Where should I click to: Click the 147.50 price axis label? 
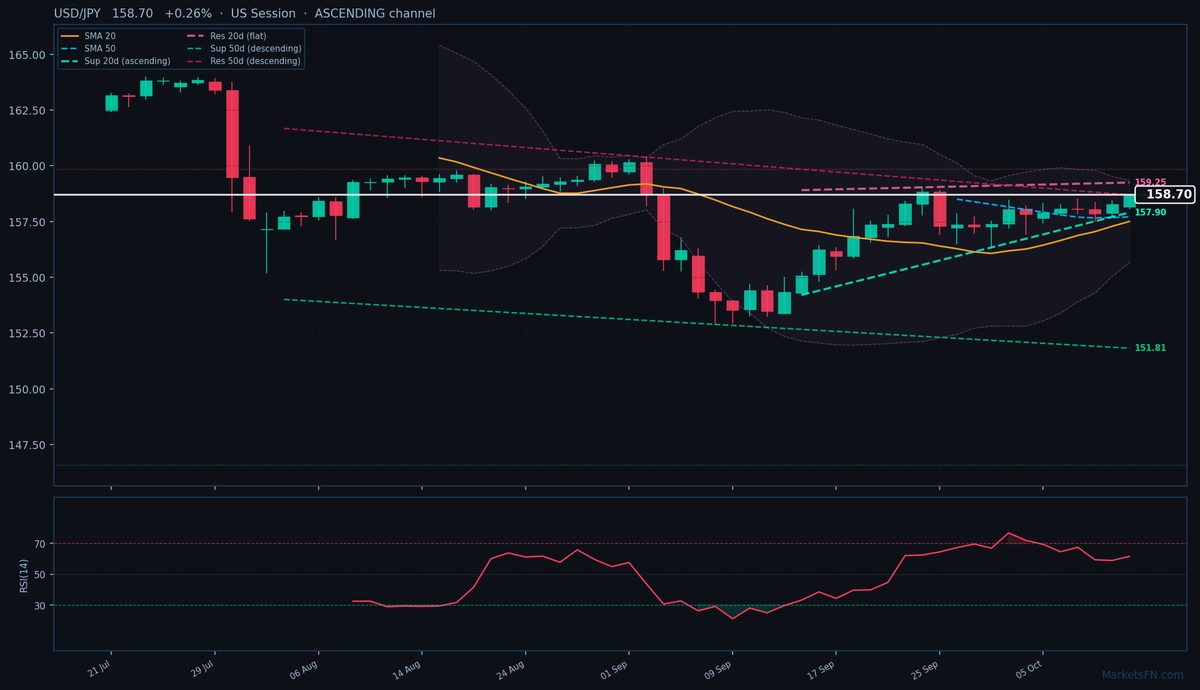[x=28, y=445]
